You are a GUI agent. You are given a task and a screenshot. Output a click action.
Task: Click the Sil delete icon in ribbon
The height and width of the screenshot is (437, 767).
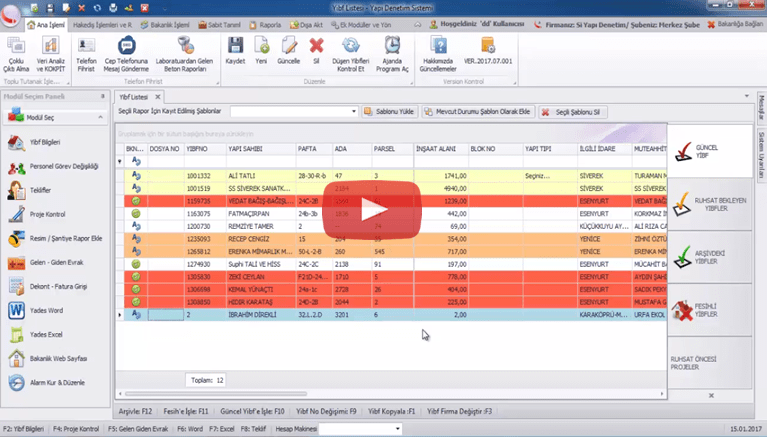pyautogui.click(x=316, y=50)
